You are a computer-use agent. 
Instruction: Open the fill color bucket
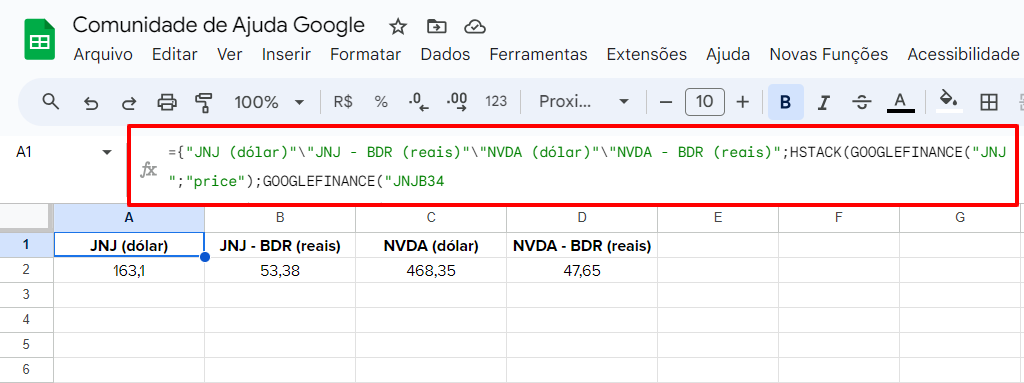click(x=948, y=102)
